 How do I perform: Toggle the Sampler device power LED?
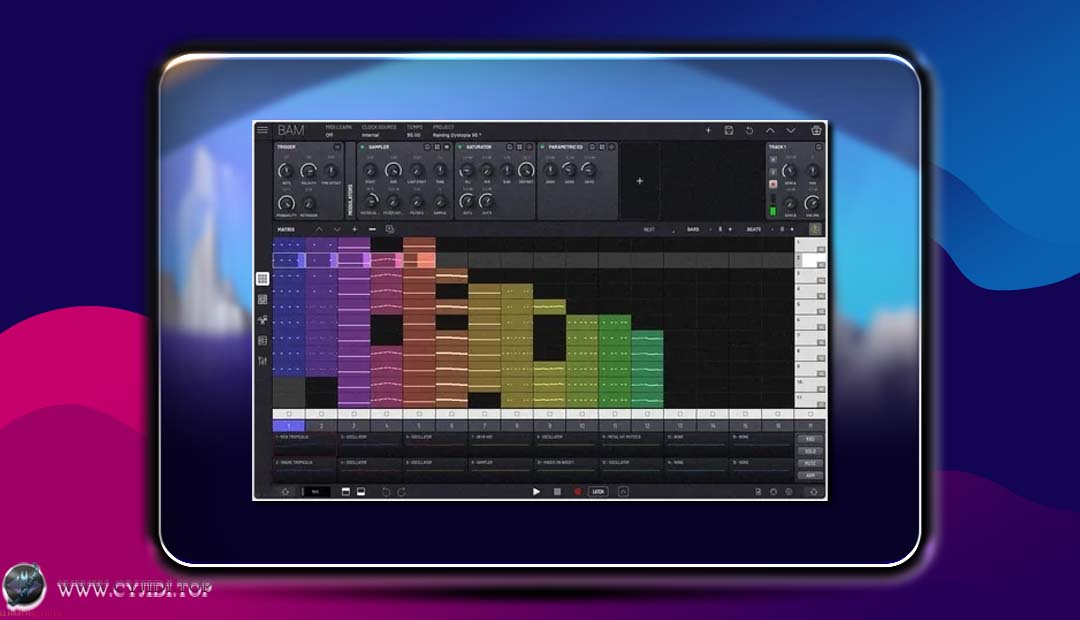362,147
